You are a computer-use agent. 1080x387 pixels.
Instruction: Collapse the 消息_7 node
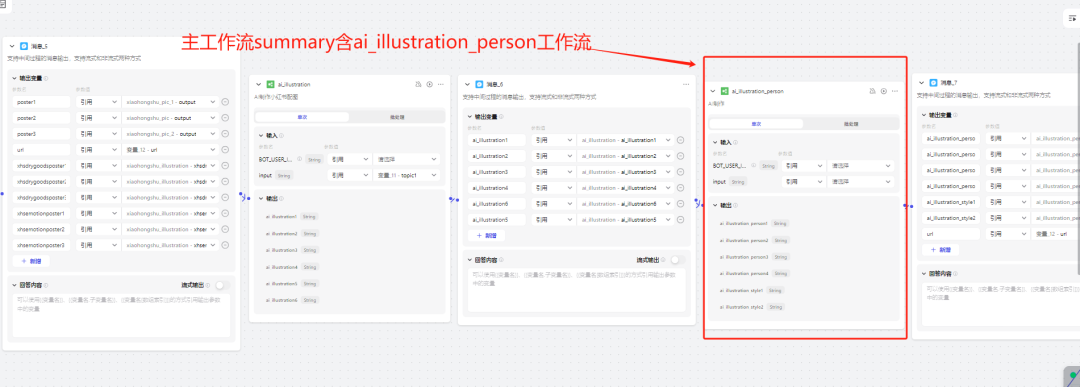922,83
